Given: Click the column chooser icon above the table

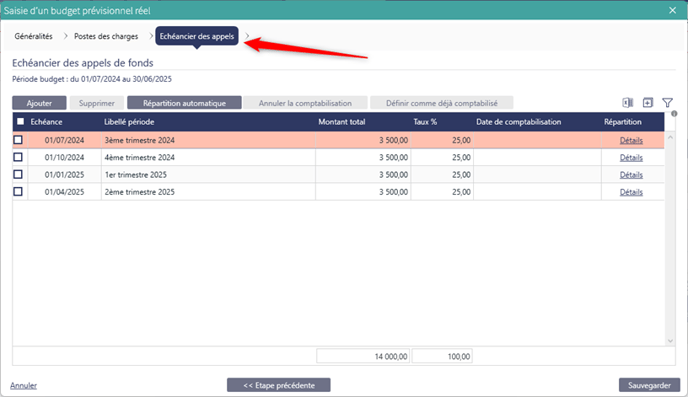Looking at the screenshot, I should [627, 103].
